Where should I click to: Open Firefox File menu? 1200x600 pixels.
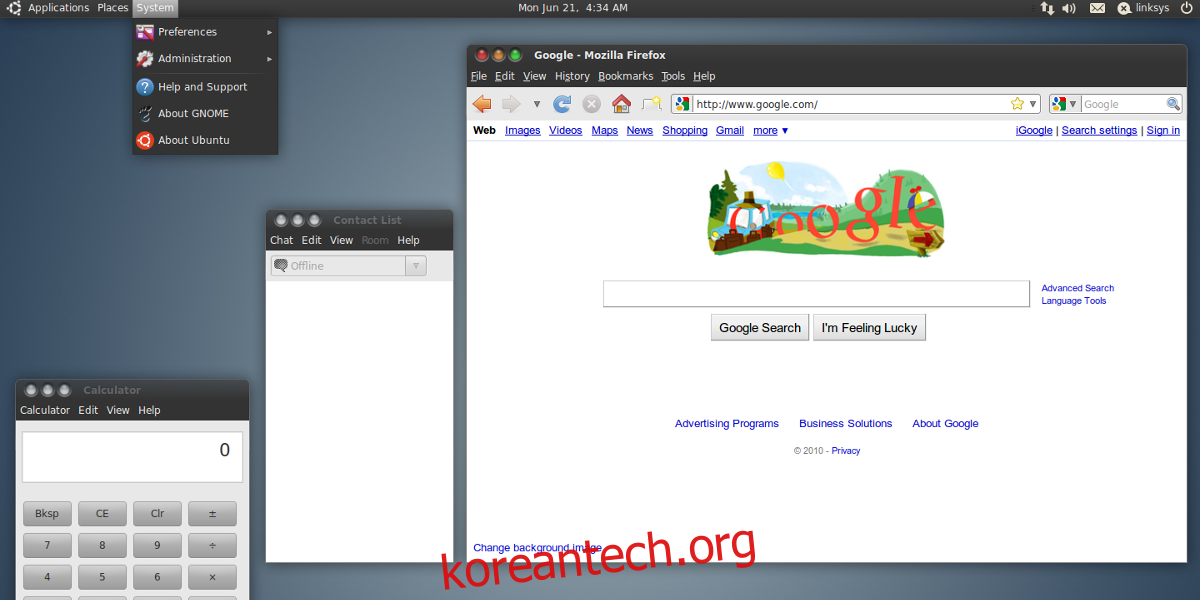pyautogui.click(x=479, y=76)
